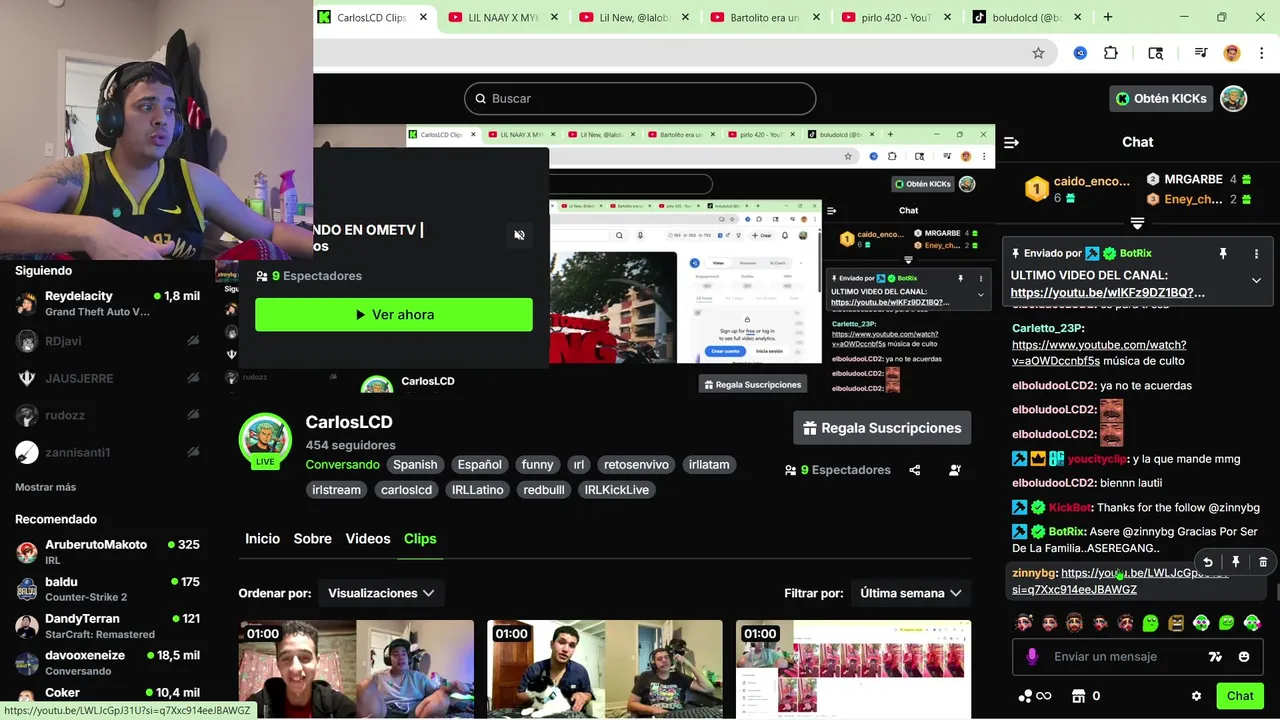
Task: Open channel points icon with infinity symbol
Action: pyautogui.click(x=1035, y=696)
